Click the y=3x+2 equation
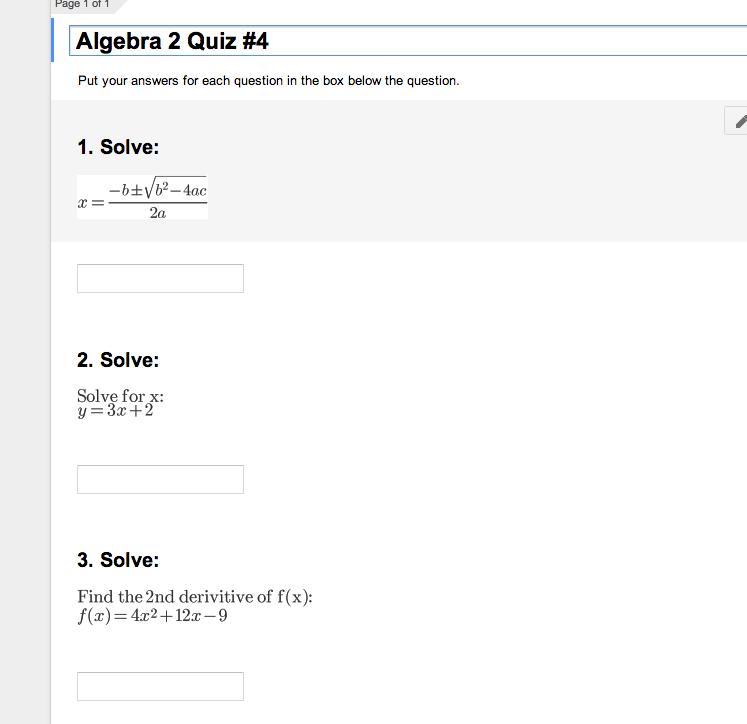The height and width of the screenshot is (724, 747). (116, 411)
